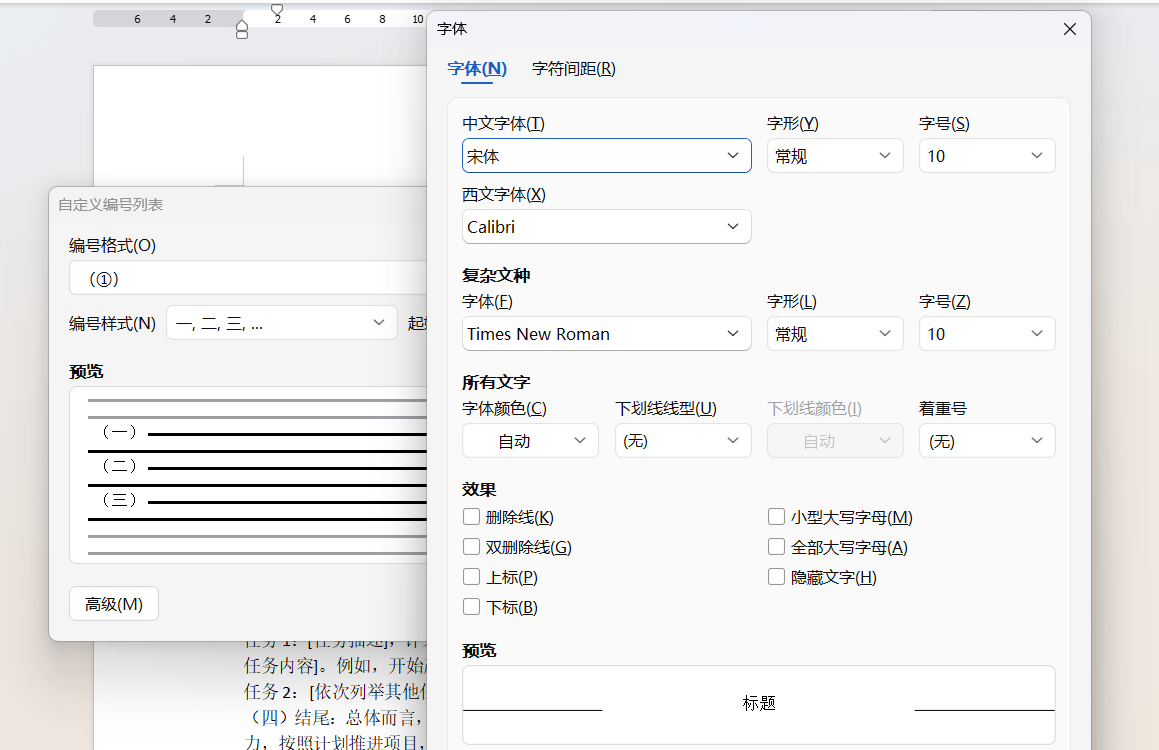This screenshot has width=1159, height=750.
Task: Open the 着重号 dropdown
Action: (987, 440)
